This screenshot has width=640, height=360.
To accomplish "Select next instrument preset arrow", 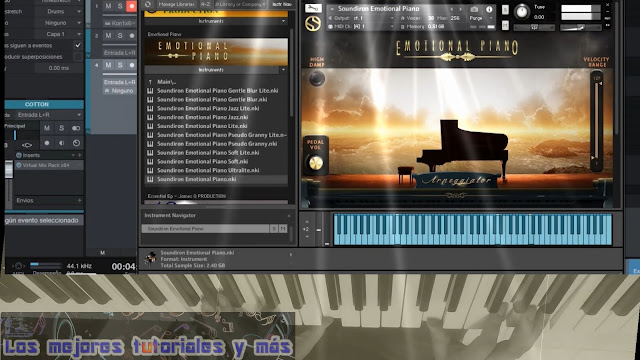I will (x=460, y=9).
